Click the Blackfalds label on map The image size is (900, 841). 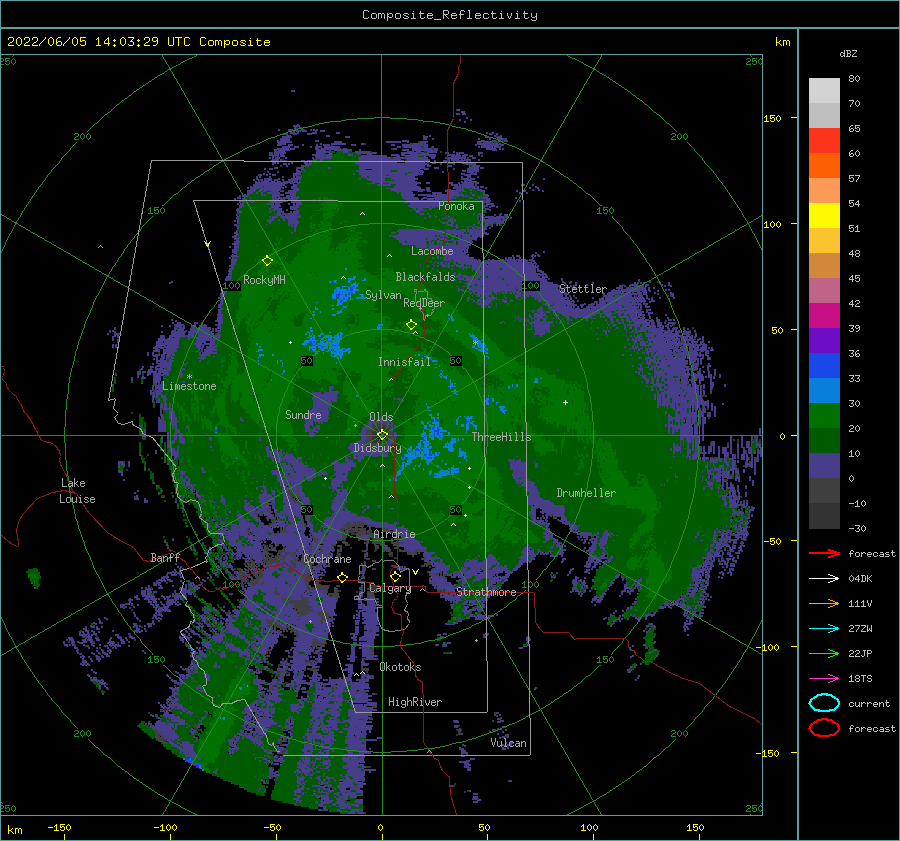(425, 277)
